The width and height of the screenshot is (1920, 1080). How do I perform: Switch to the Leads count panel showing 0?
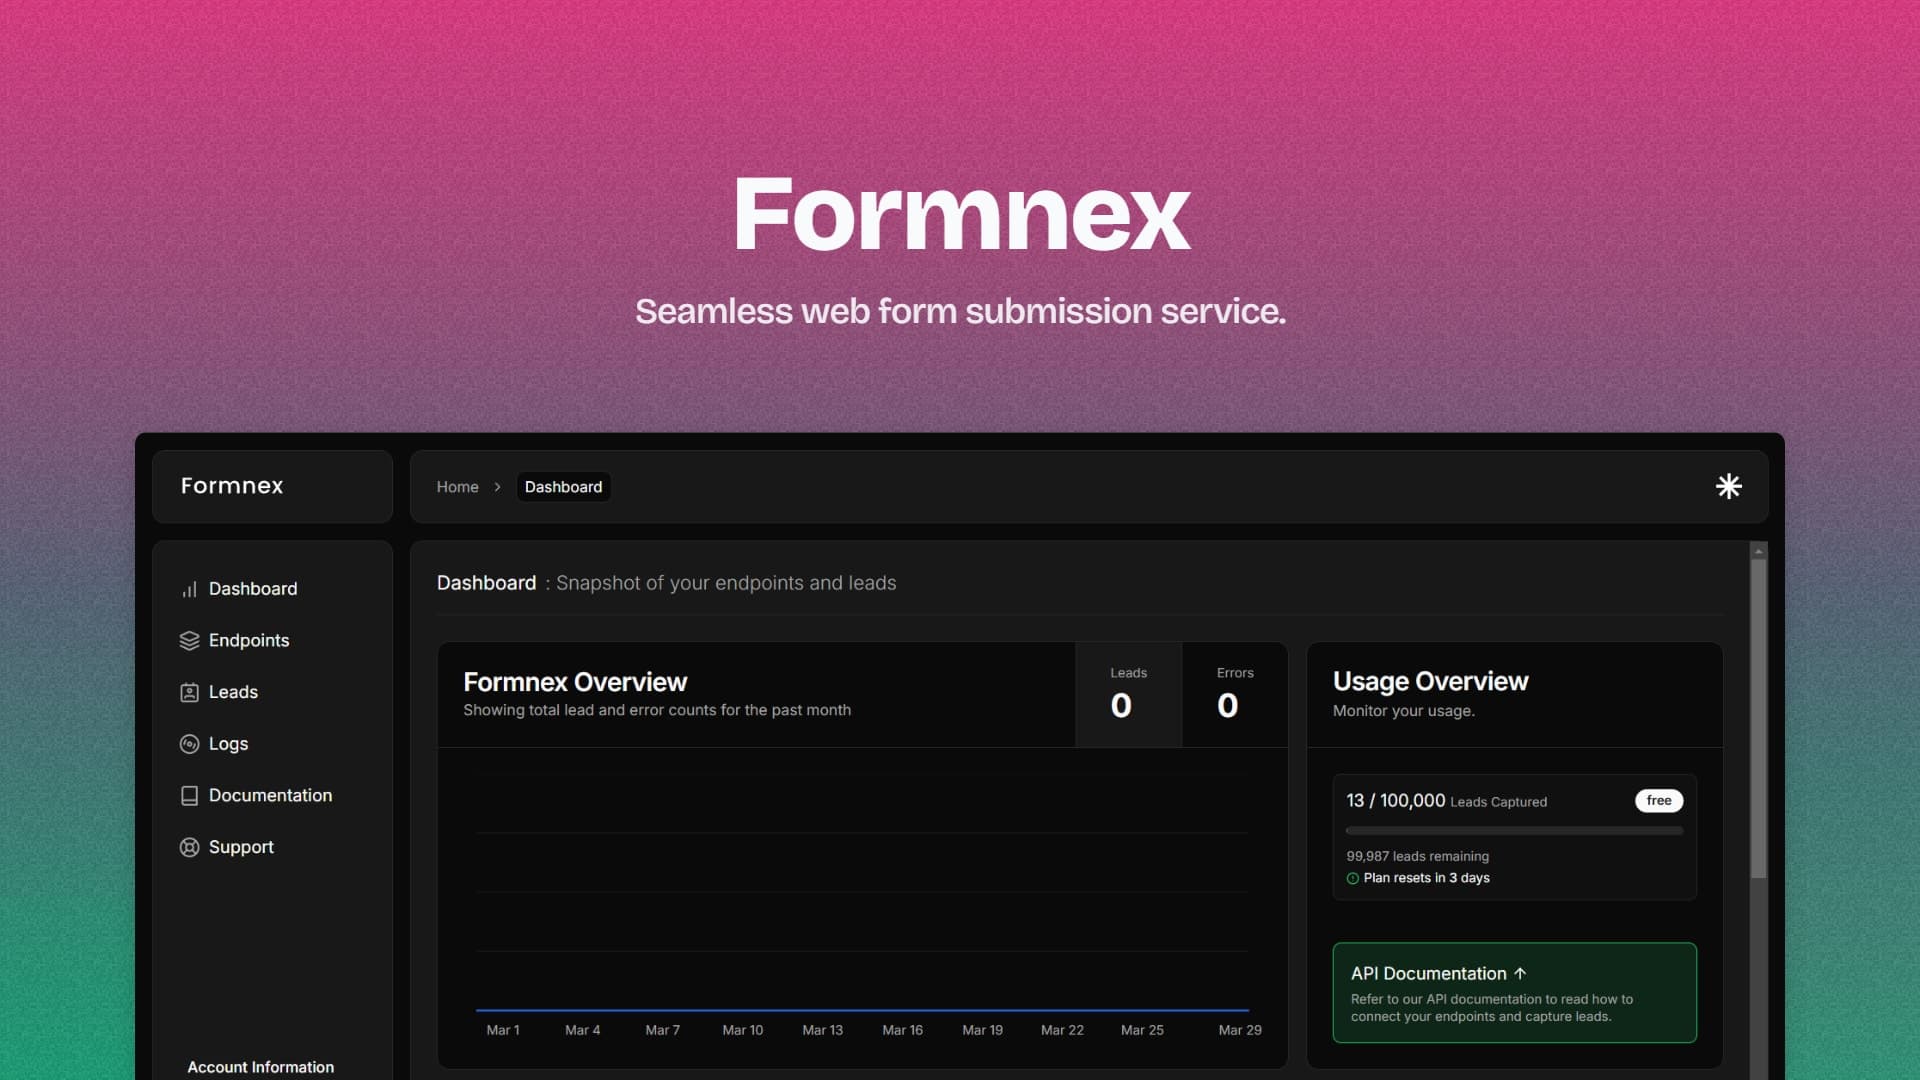click(x=1128, y=694)
